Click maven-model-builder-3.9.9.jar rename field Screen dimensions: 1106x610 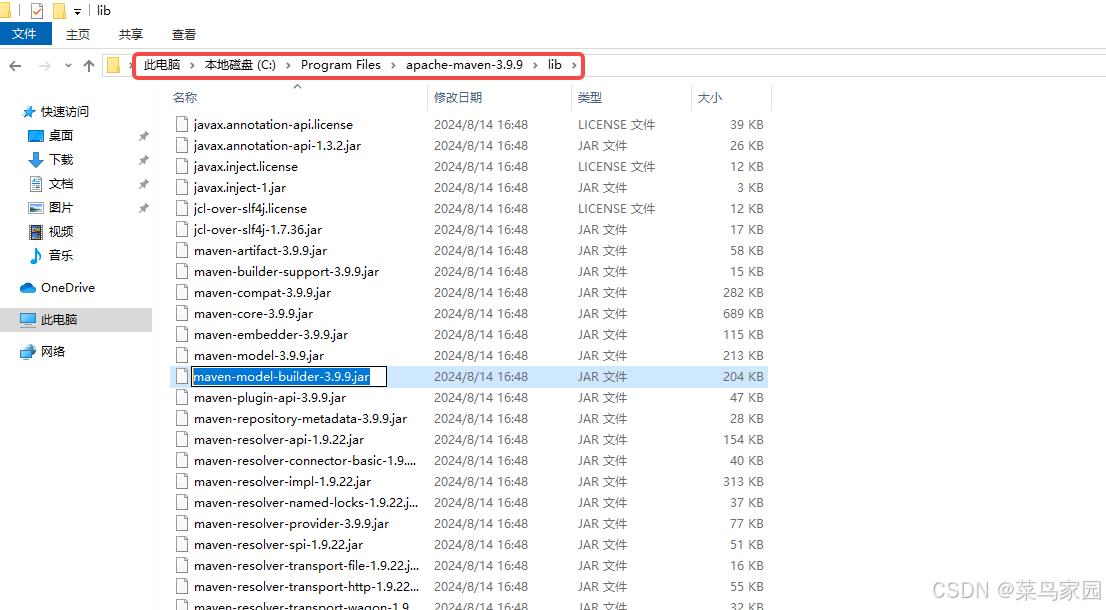(x=289, y=377)
